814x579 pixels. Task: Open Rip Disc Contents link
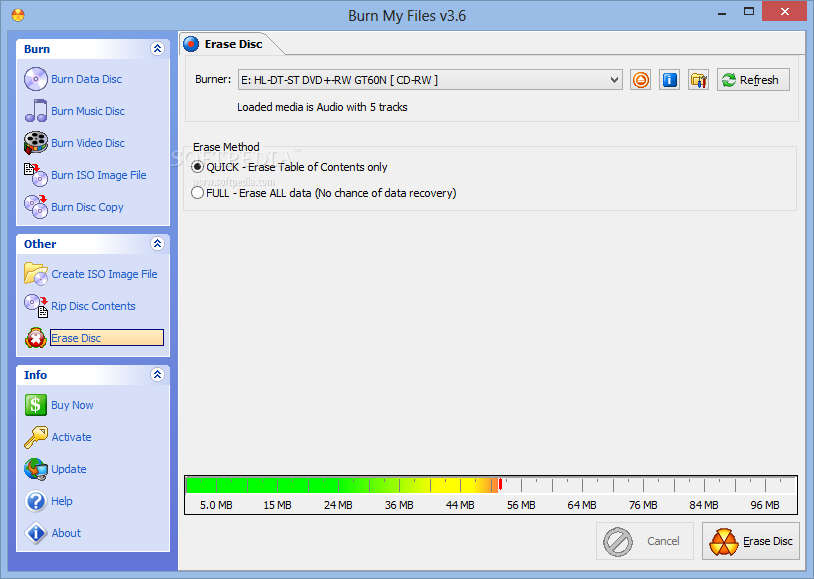[93, 306]
